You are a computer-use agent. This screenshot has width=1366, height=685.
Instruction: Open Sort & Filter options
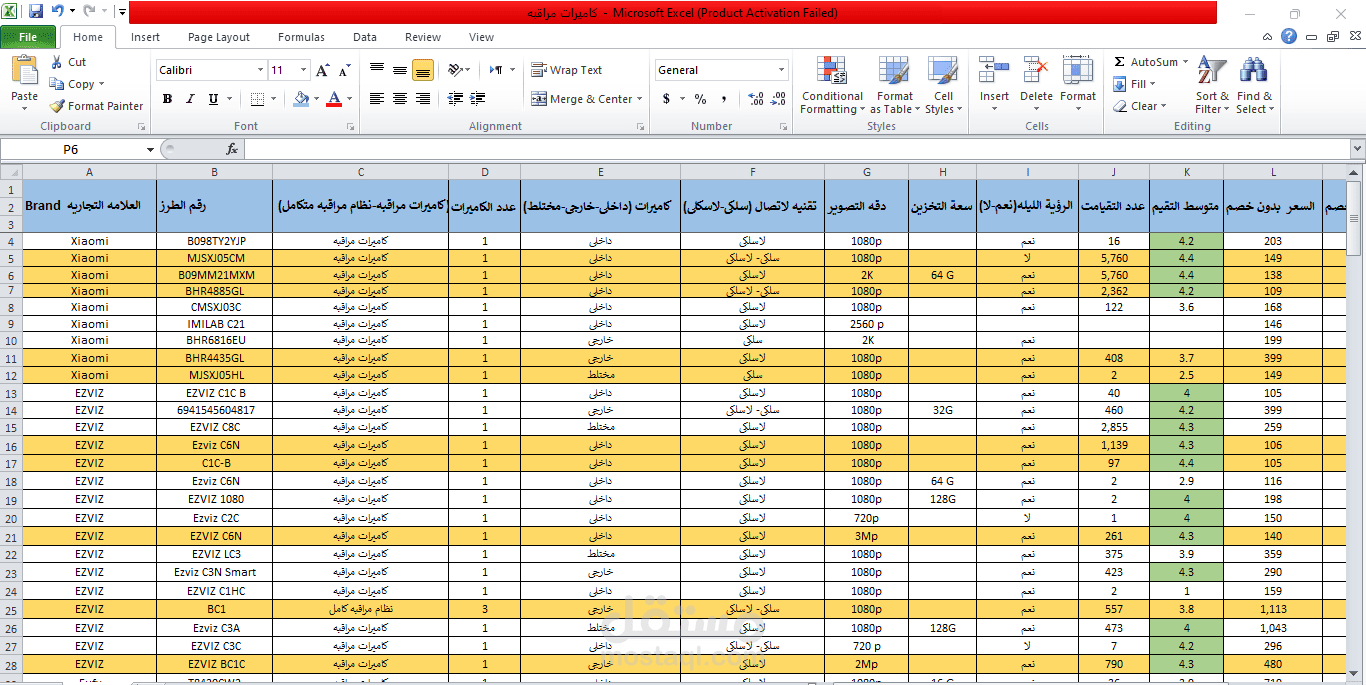click(1212, 85)
